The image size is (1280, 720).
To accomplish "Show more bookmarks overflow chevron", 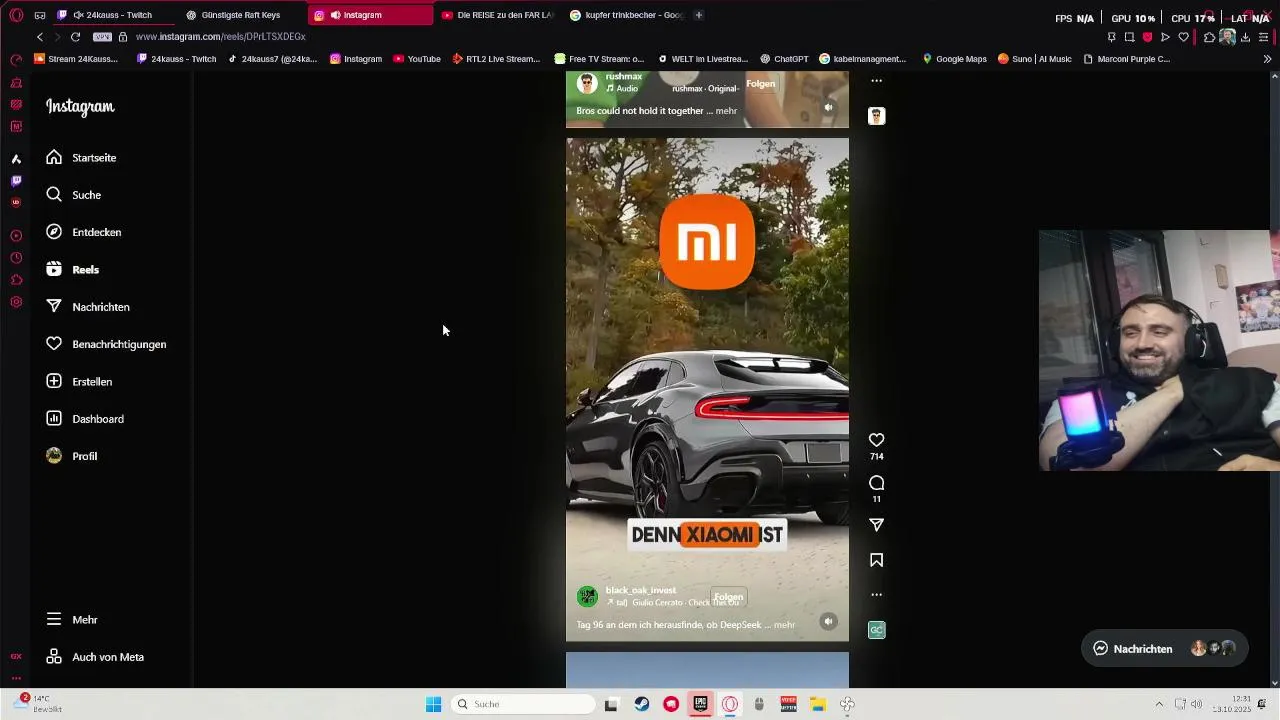I will [x=1267, y=59].
